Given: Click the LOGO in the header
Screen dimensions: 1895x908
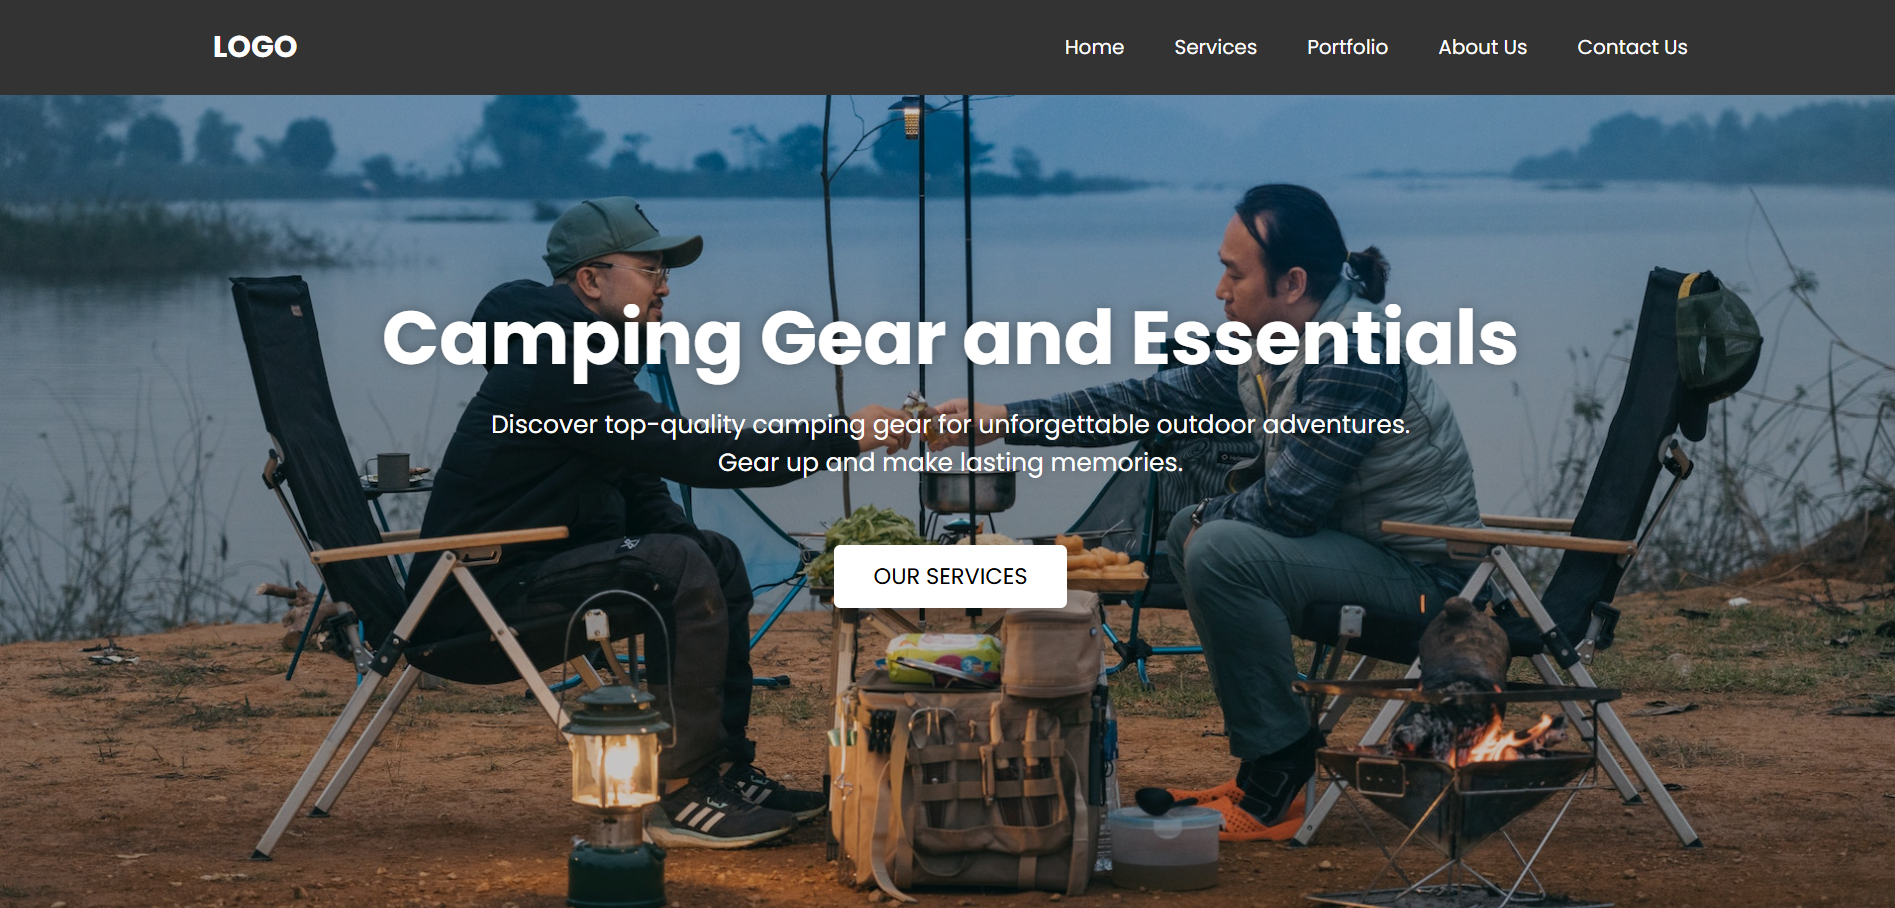Looking at the screenshot, I should click(255, 47).
